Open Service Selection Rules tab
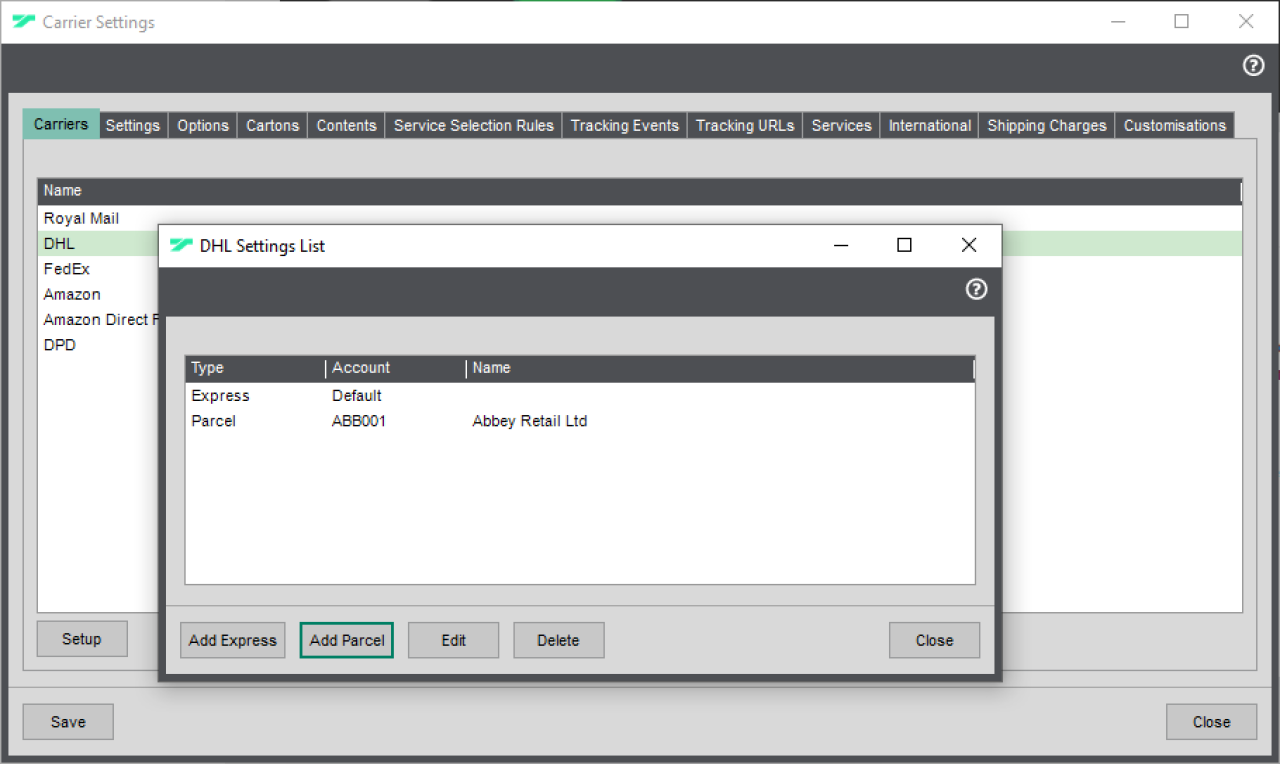 click(474, 126)
